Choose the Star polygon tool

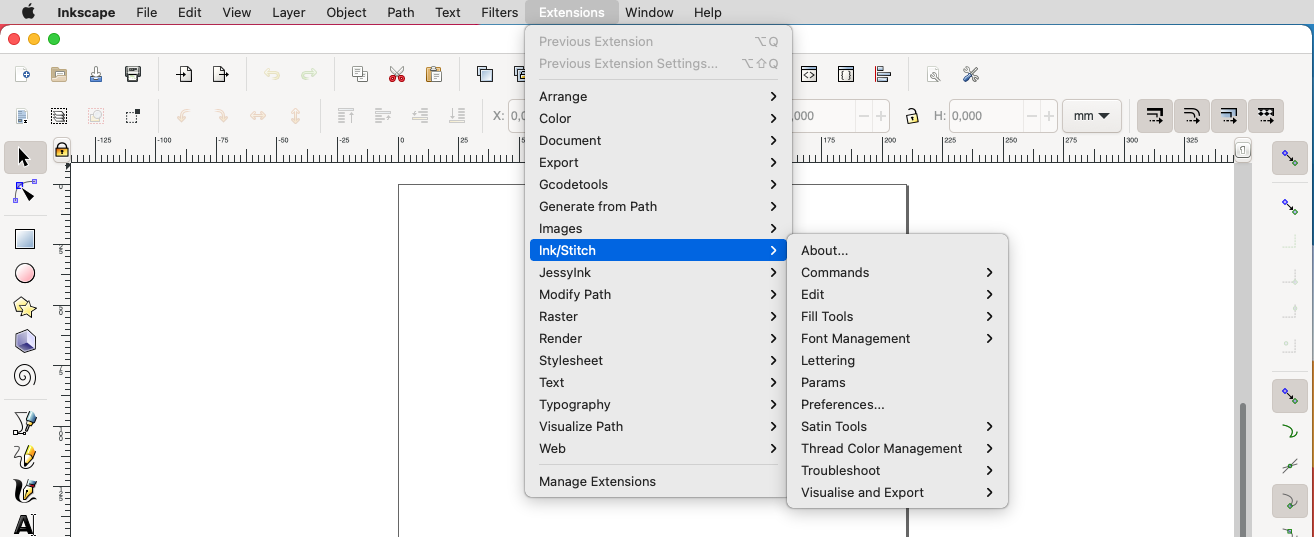25,307
